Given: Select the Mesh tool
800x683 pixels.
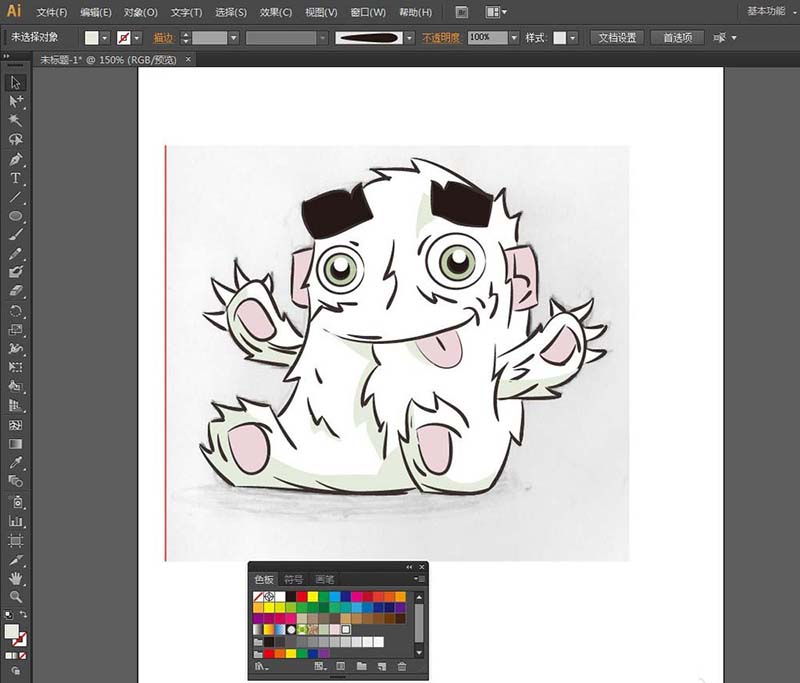Looking at the screenshot, I should (15, 425).
